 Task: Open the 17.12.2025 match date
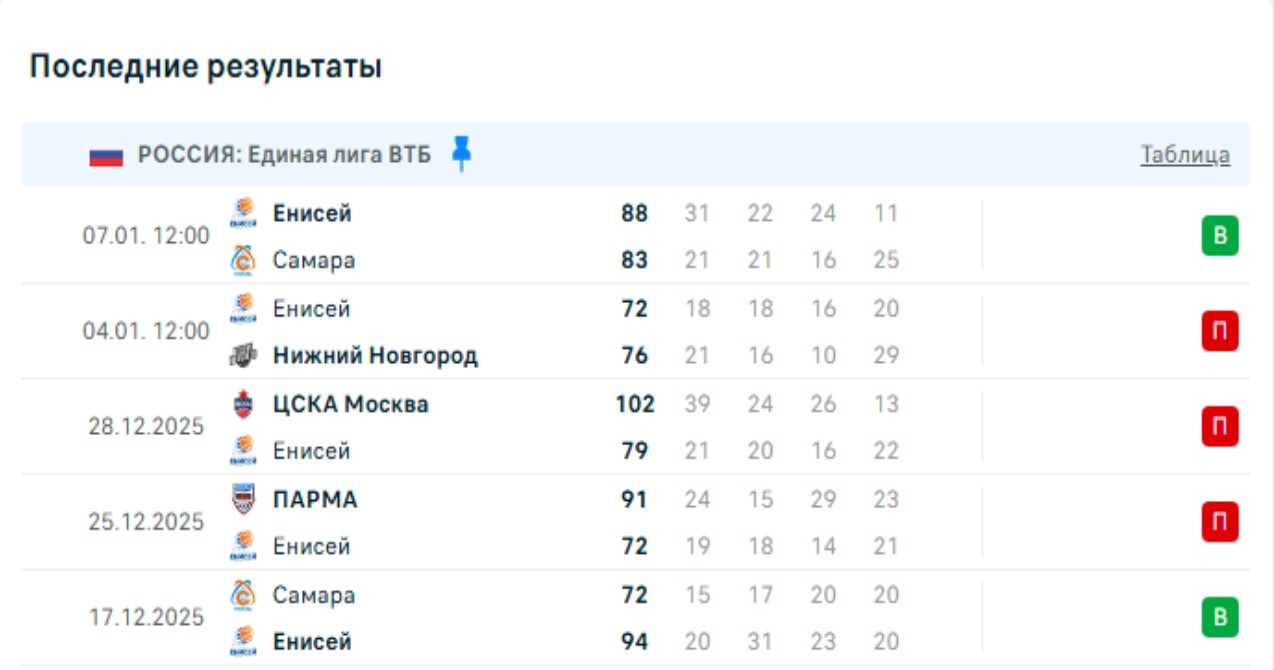(146, 617)
